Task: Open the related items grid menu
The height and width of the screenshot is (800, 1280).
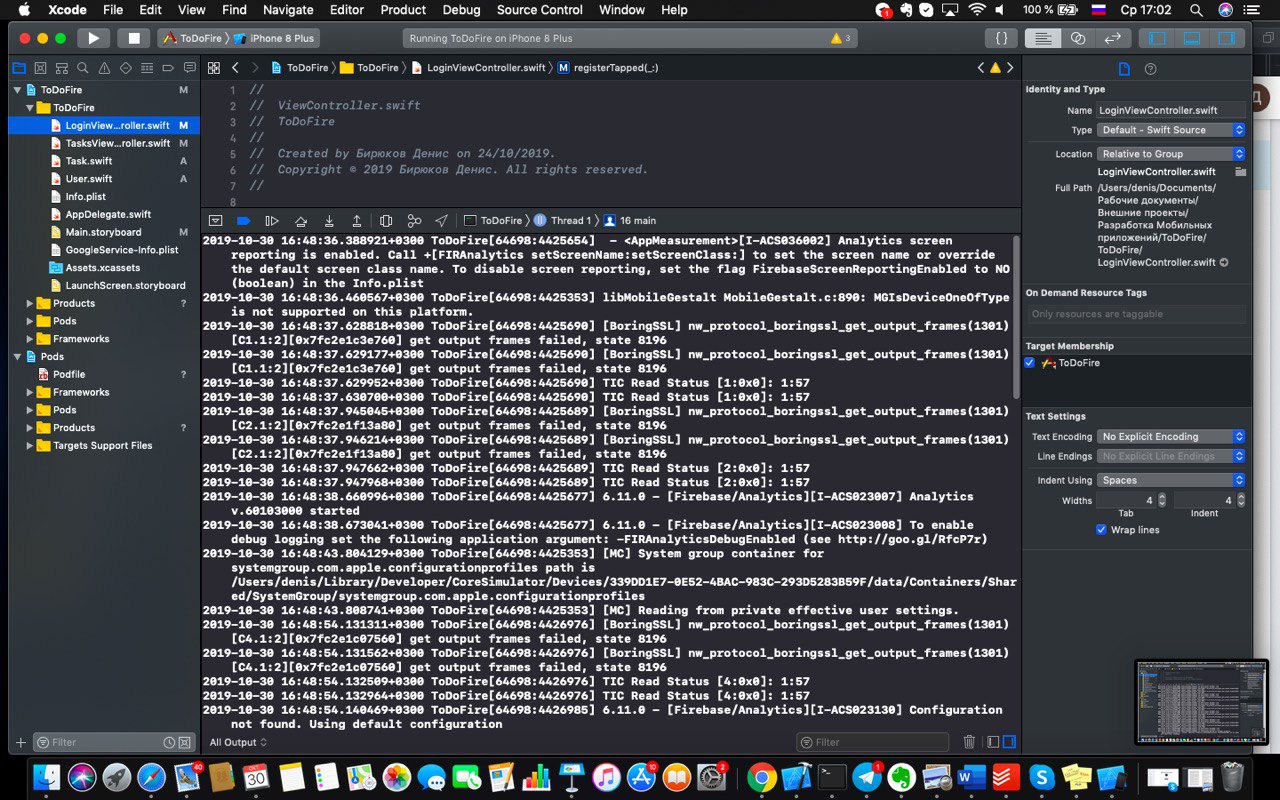Action: pyautogui.click(x=214, y=68)
